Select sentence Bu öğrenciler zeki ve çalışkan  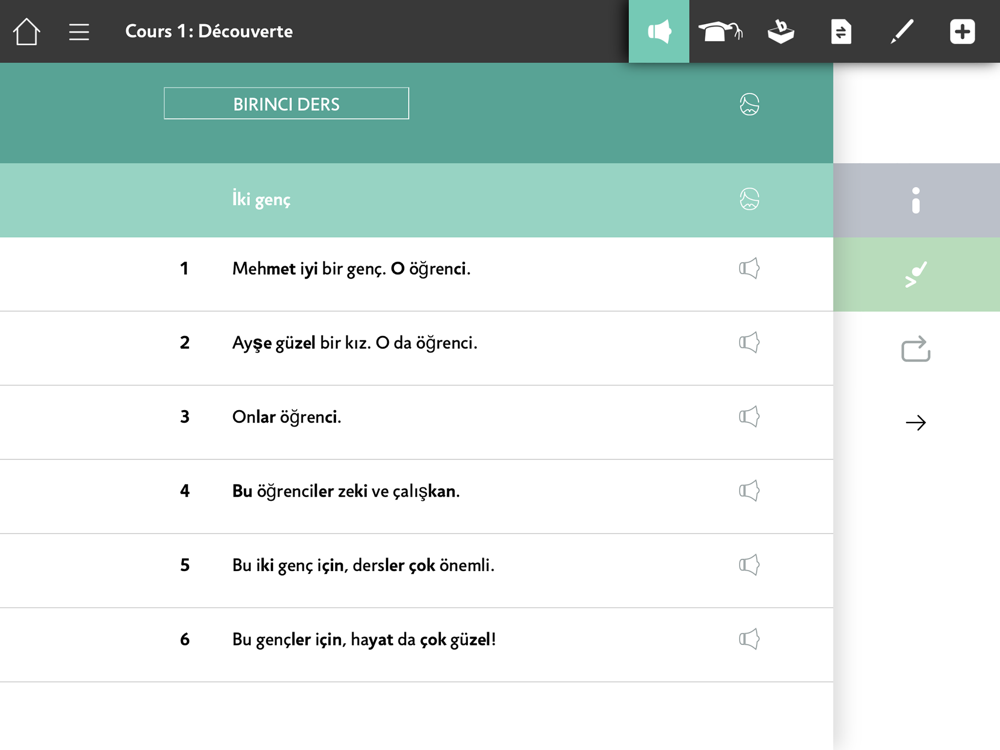[x=346, y=491]
